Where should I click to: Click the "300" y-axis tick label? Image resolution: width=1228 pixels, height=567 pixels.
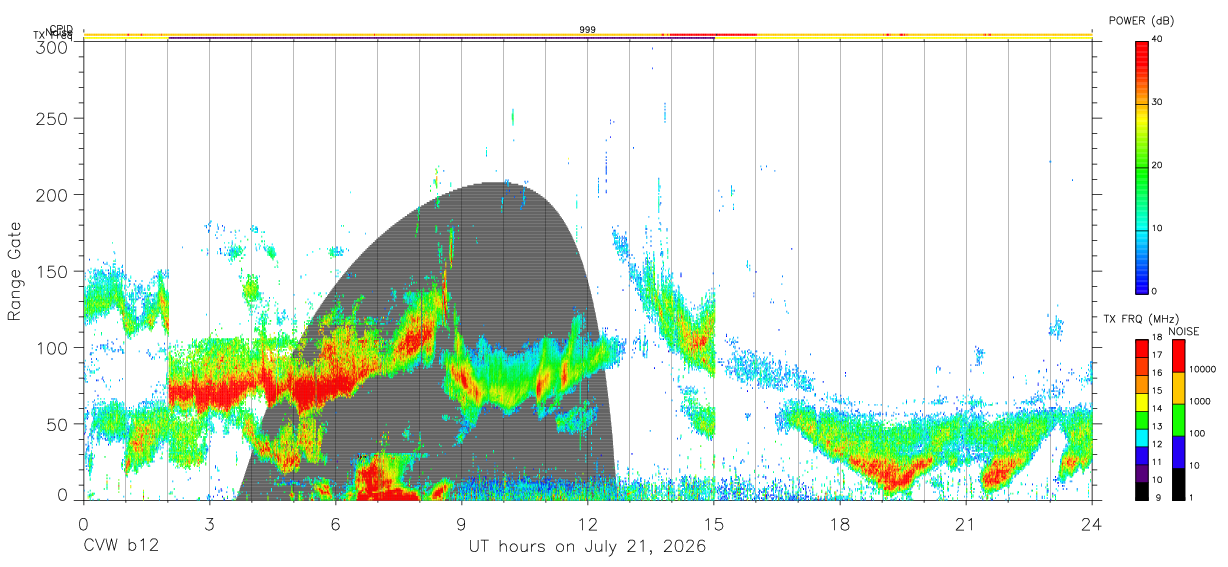[53, 46]
